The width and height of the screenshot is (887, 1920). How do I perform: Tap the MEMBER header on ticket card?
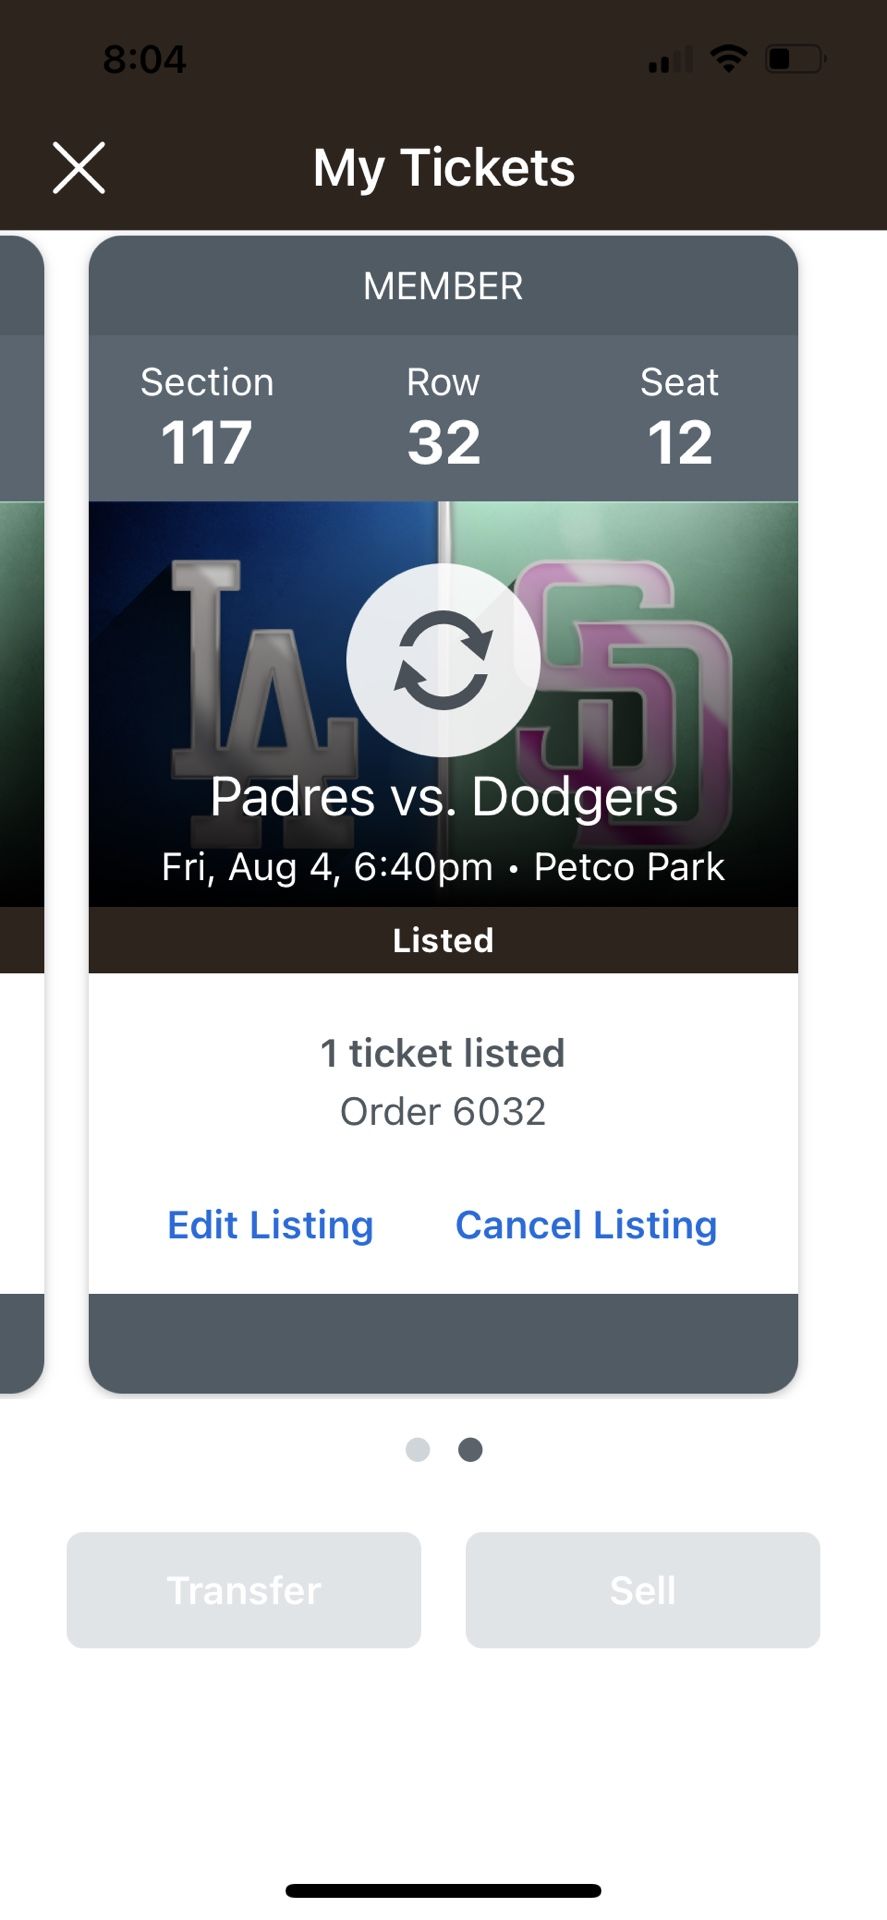(x=443, y=286)
